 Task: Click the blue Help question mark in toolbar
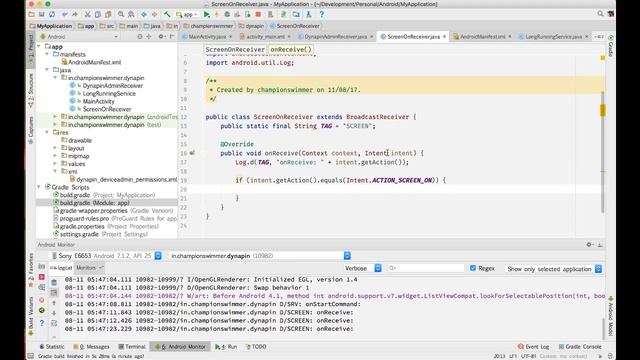tap(322, 14)
